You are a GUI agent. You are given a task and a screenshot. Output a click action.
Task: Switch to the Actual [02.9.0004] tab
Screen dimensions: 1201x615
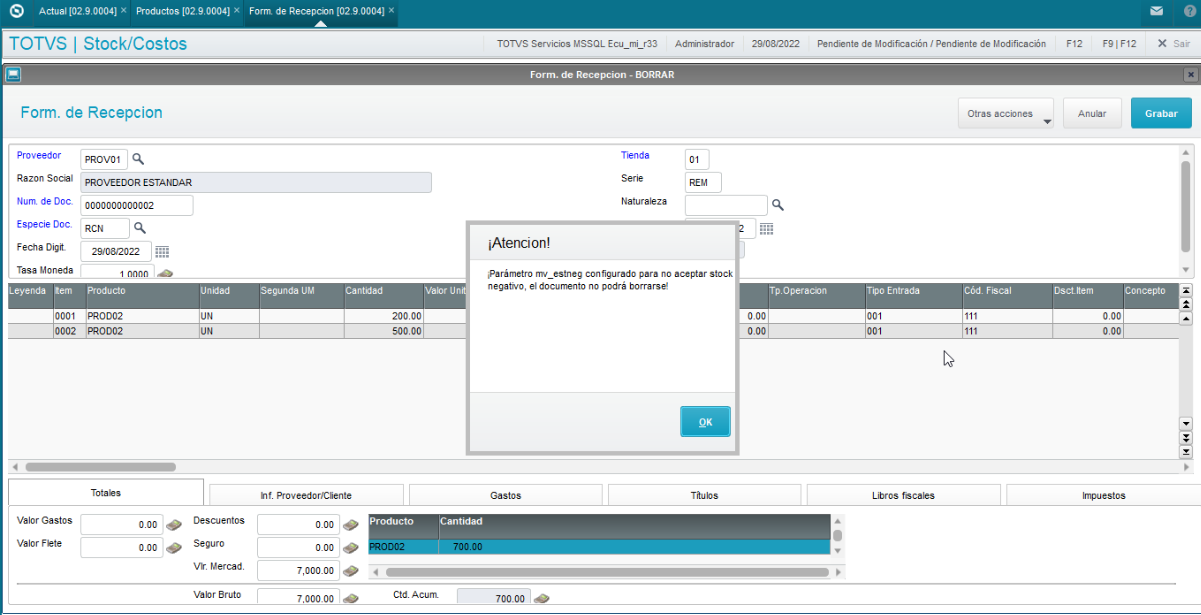click(x=76, y=10)
